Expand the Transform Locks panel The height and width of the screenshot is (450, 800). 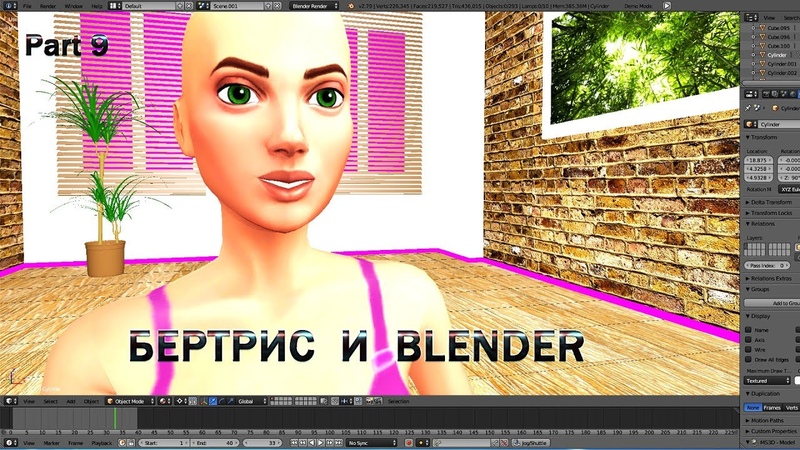(769, 213)
